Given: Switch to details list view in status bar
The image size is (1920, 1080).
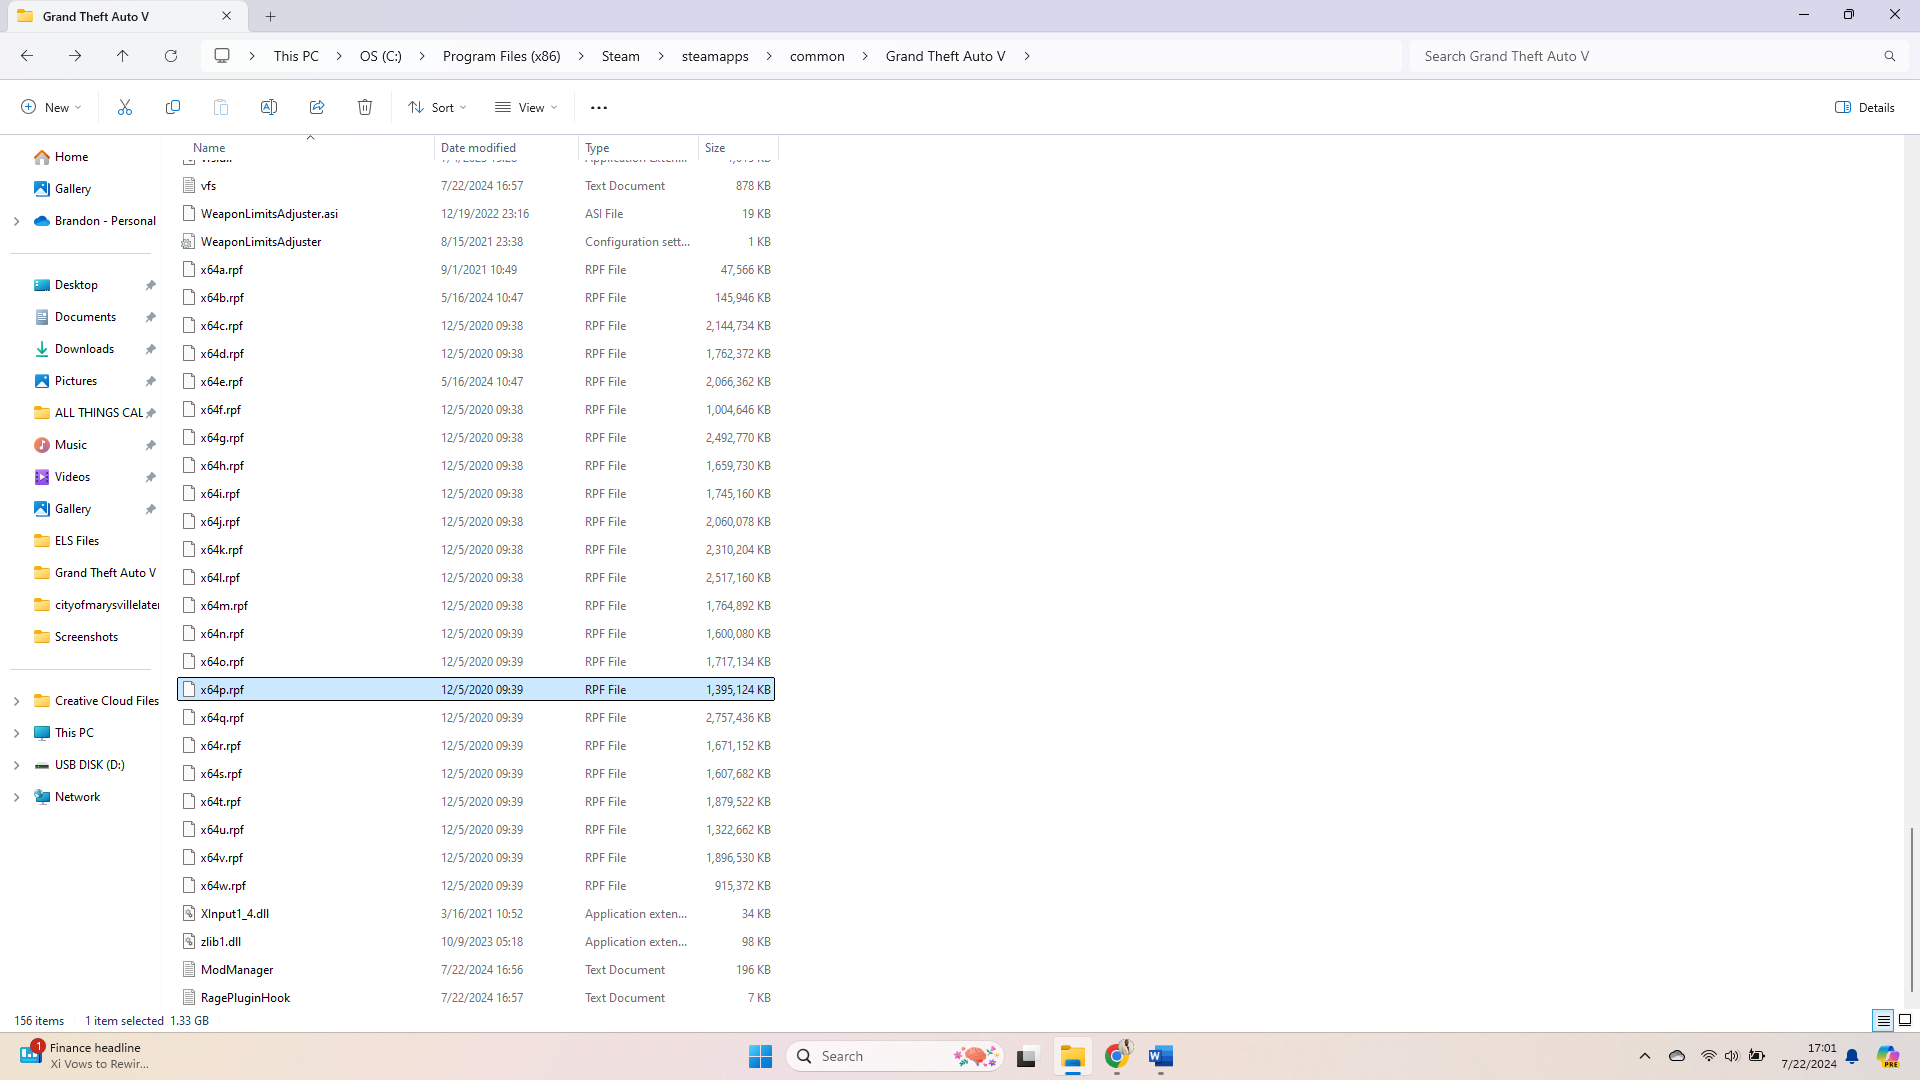Looking at the screenshot, I should pos(1883,1020).
